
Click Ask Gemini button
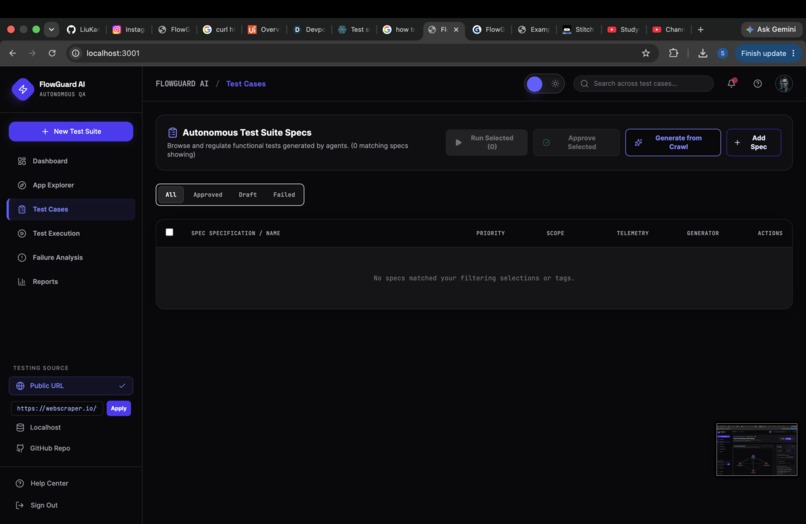(771, 29)
